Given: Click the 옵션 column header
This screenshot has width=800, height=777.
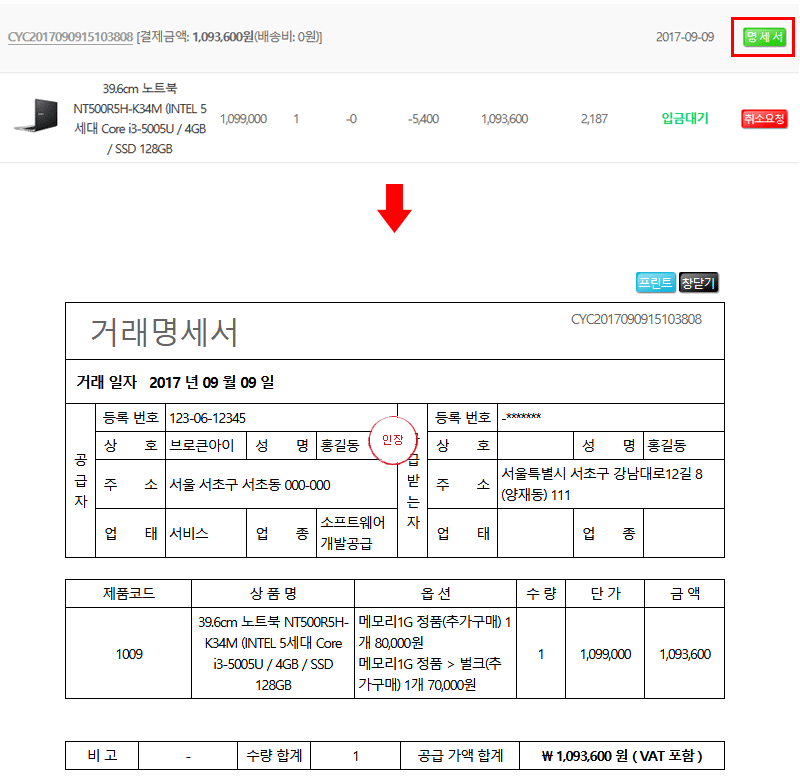Looking at the screenshot, I should (x=435, y=593).
